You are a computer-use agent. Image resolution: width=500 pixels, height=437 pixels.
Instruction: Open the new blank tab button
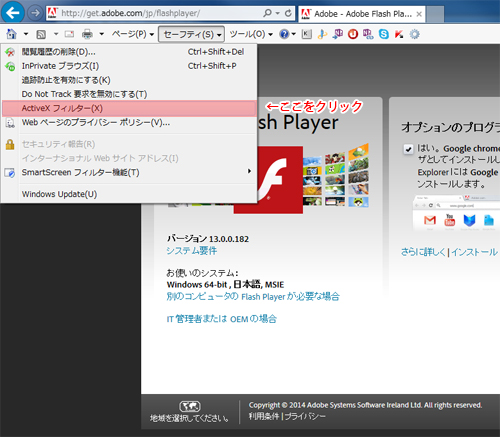point(435,14)
